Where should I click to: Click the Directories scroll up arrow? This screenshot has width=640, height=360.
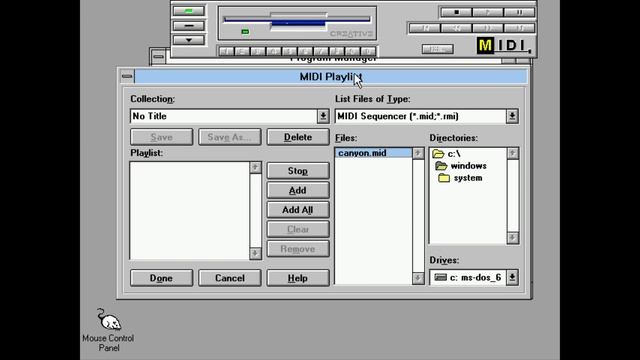513,153
